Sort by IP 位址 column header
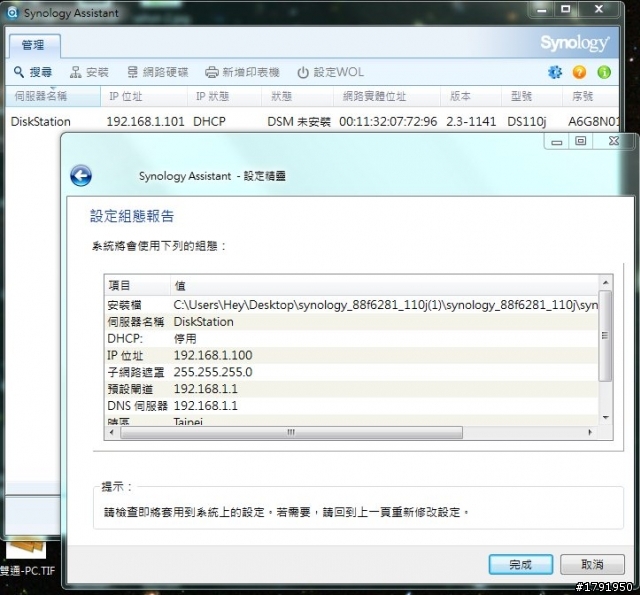Screen dimensions: 640x595 (144, 96)
